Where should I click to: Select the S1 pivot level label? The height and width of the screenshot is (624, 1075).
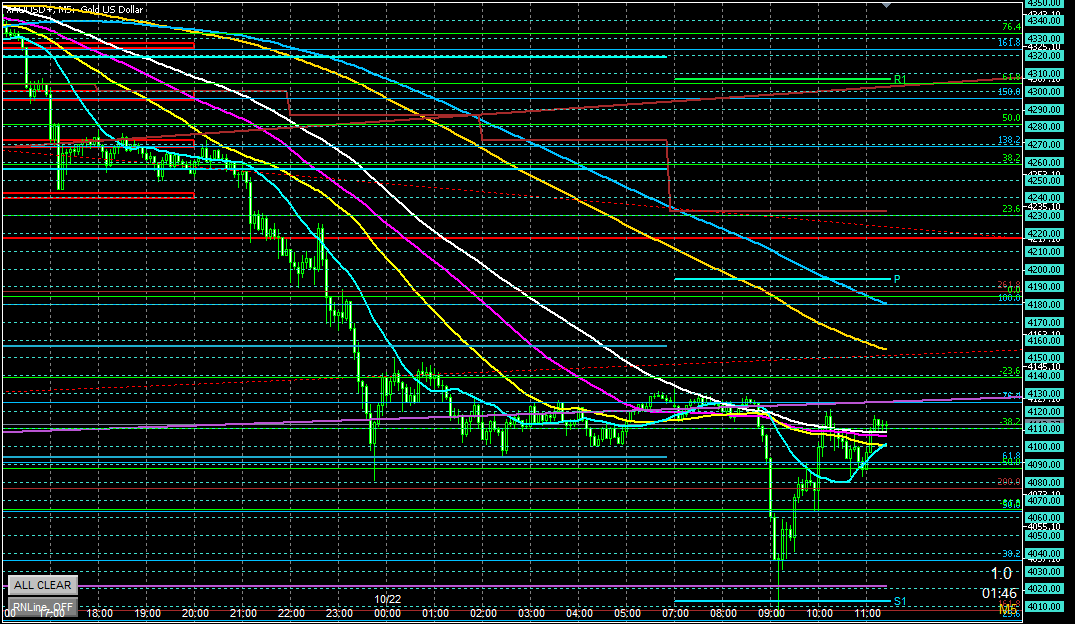coord(899,601)
